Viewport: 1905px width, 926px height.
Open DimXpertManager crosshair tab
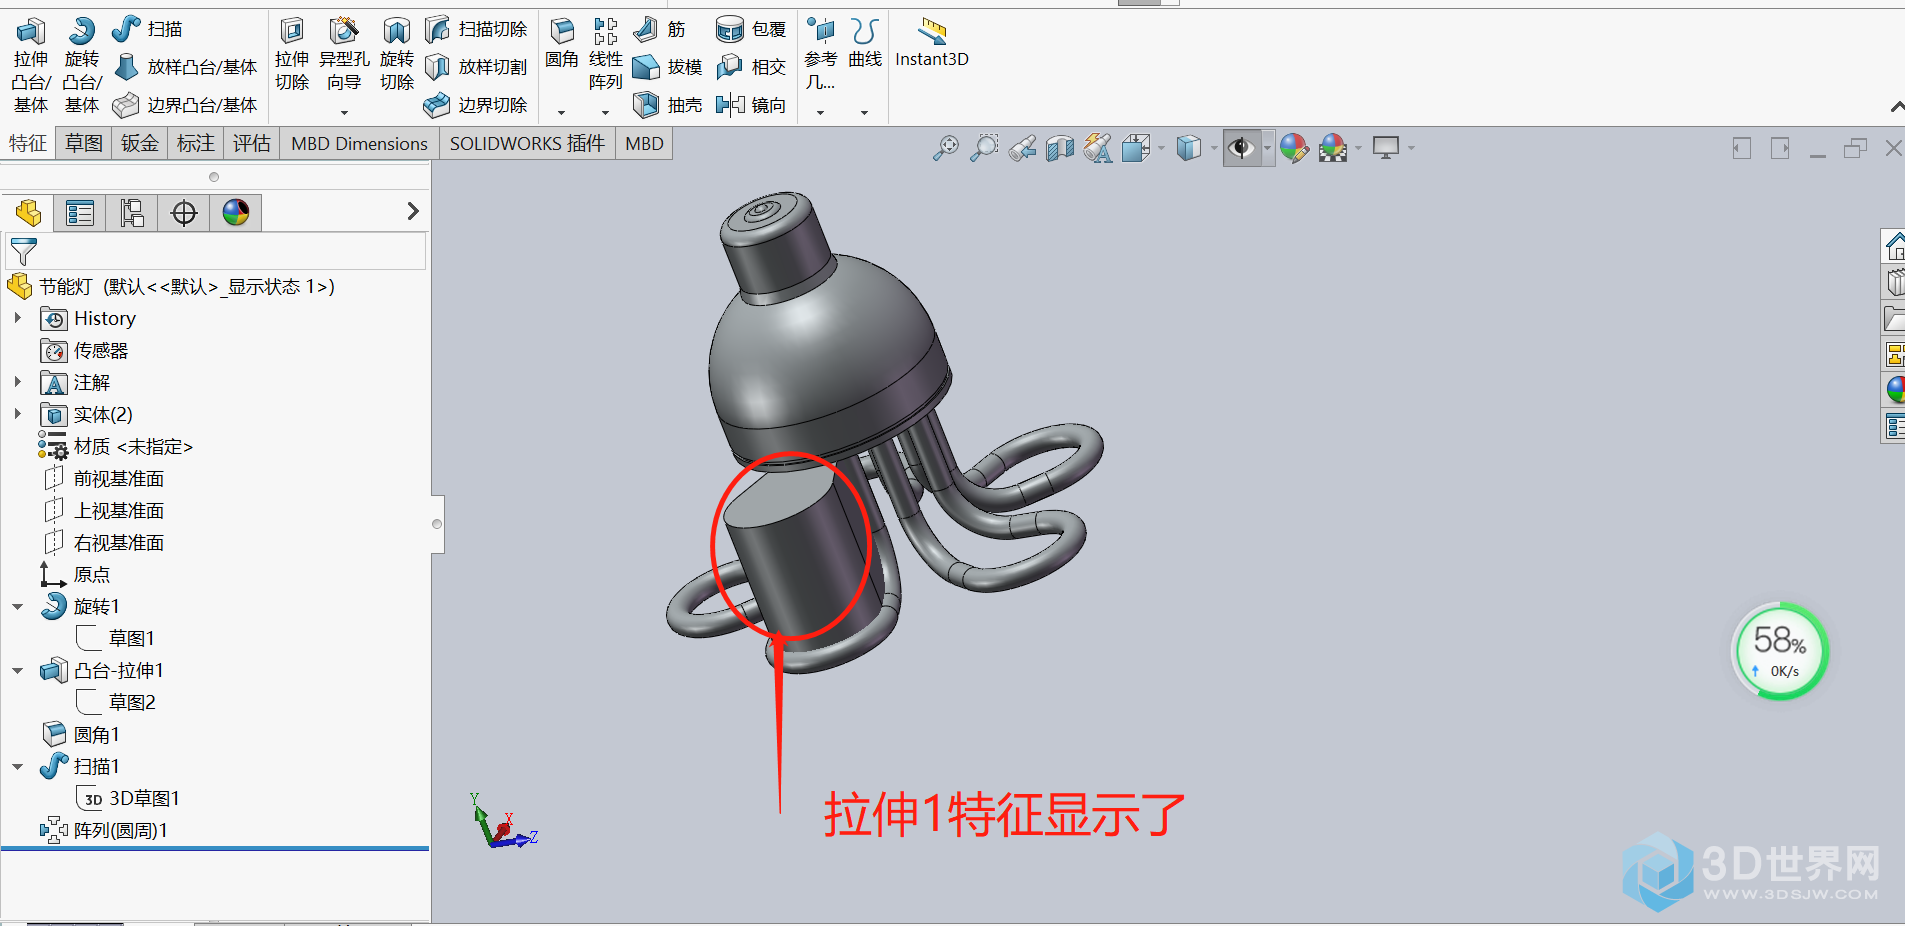tap(184, 212)
